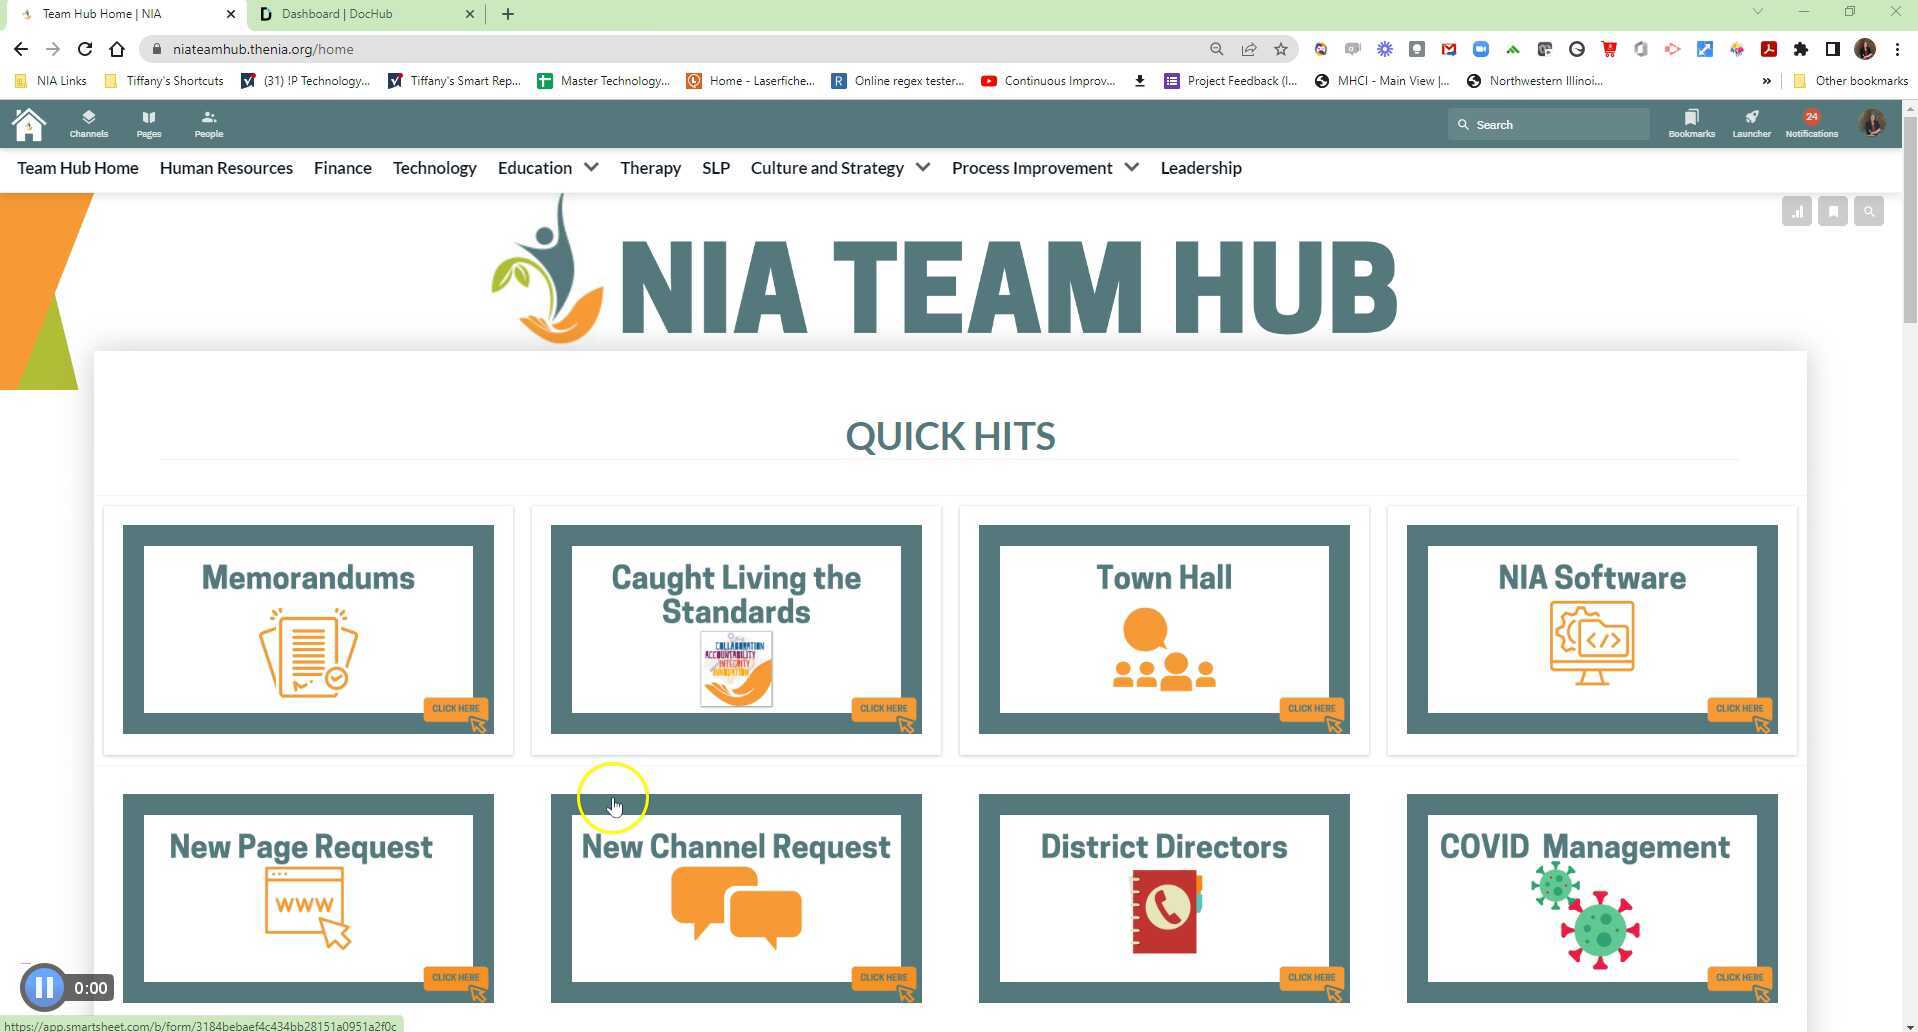1918x1032 pixels.
Task: Open your profile avatar menu
Action: point(1872,123)
